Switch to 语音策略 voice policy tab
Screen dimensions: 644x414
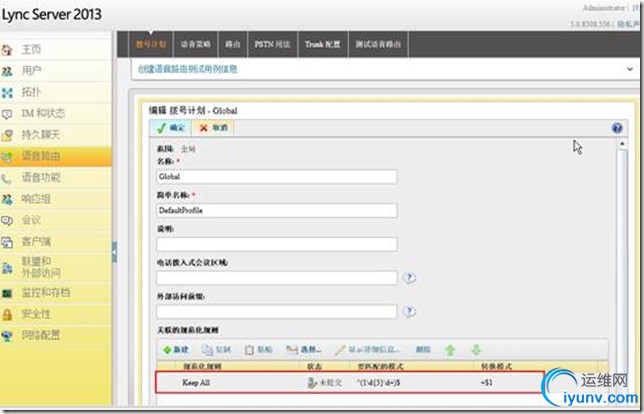coord(196,44)
